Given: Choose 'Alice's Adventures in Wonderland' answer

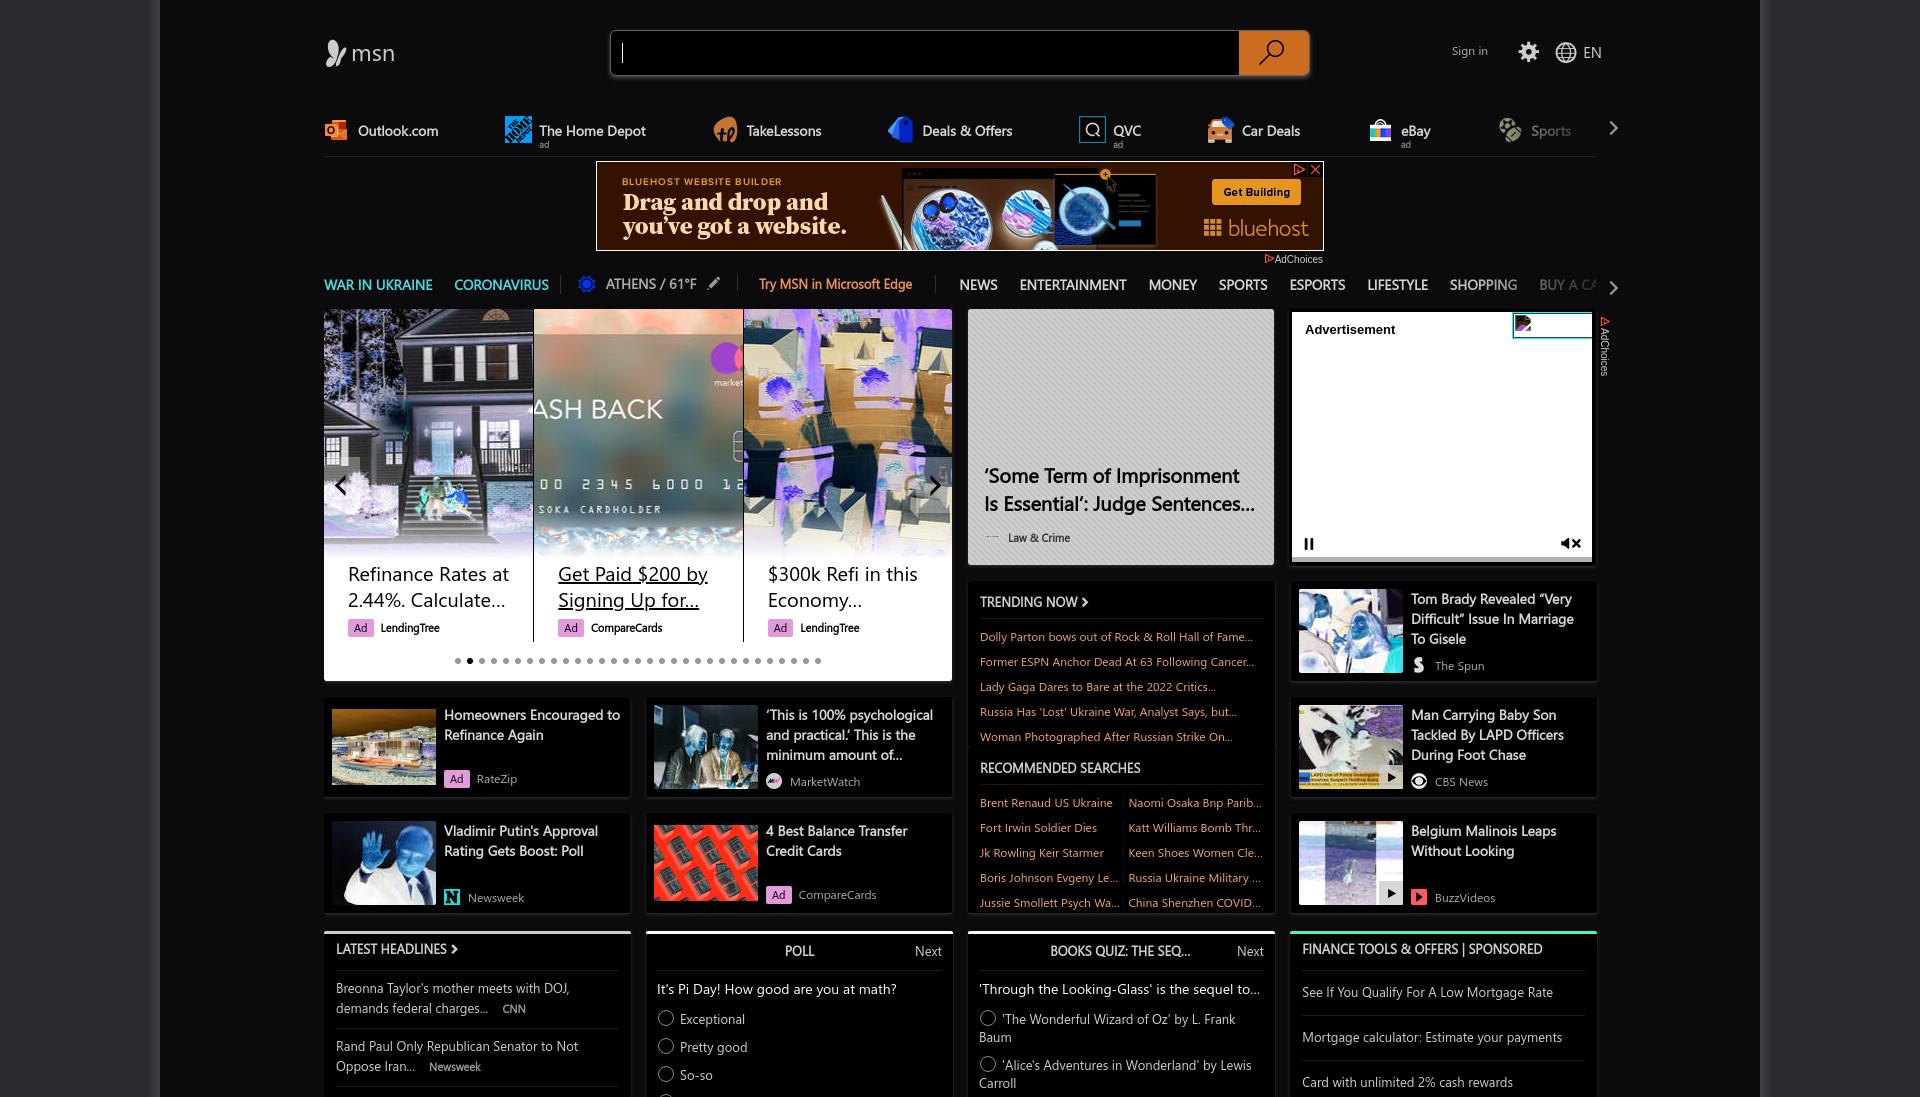Looking at the screenshot, I should point(988,1064).
